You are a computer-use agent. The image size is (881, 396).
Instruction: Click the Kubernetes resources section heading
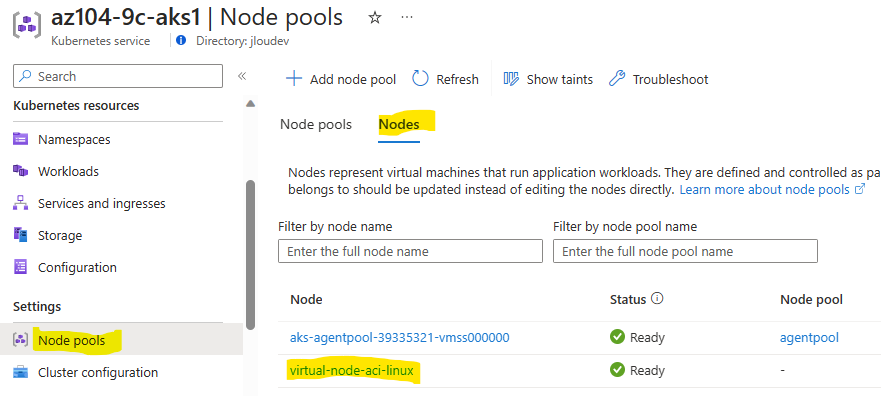76,106
